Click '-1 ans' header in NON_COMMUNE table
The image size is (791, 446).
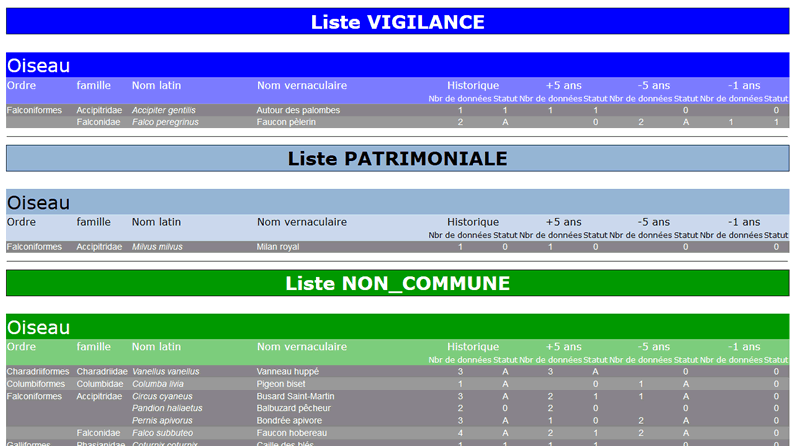click(744, 347)
